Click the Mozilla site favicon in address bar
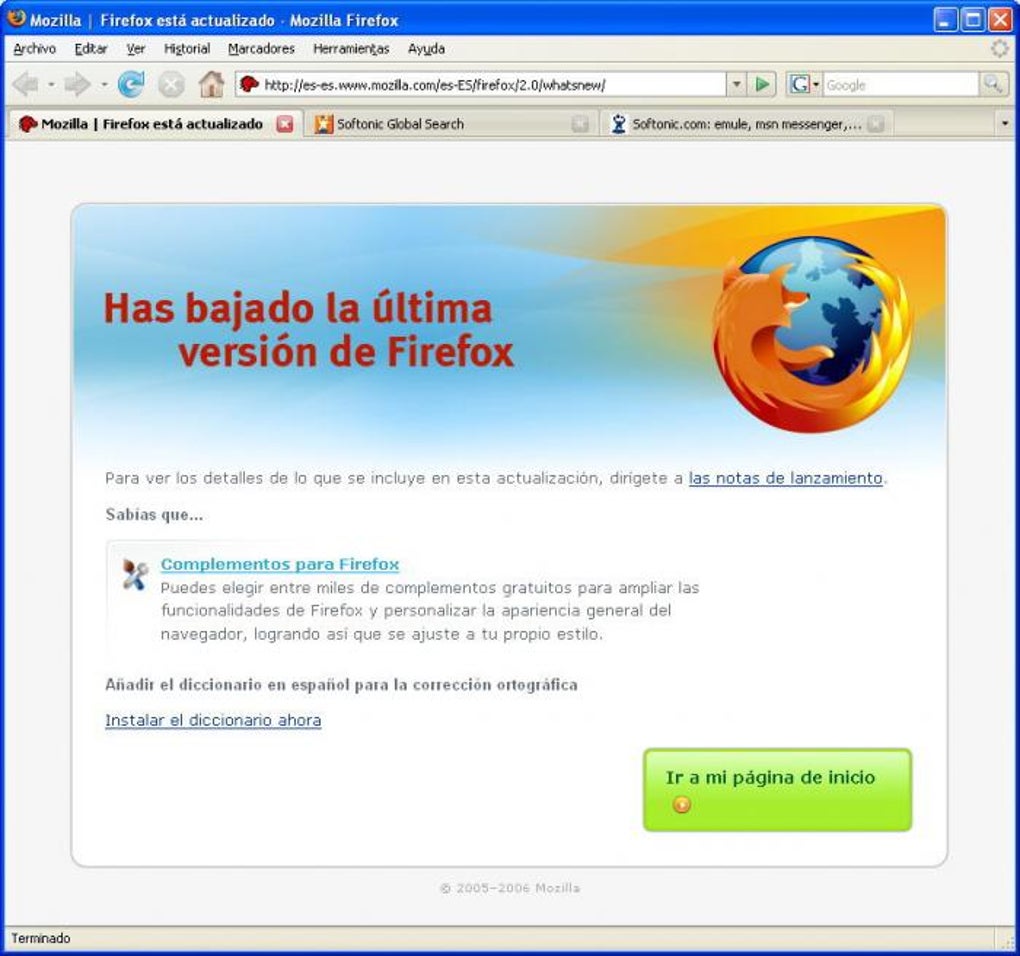The image size is (1020, 956). pyautogui.click(x=248, y=84)
